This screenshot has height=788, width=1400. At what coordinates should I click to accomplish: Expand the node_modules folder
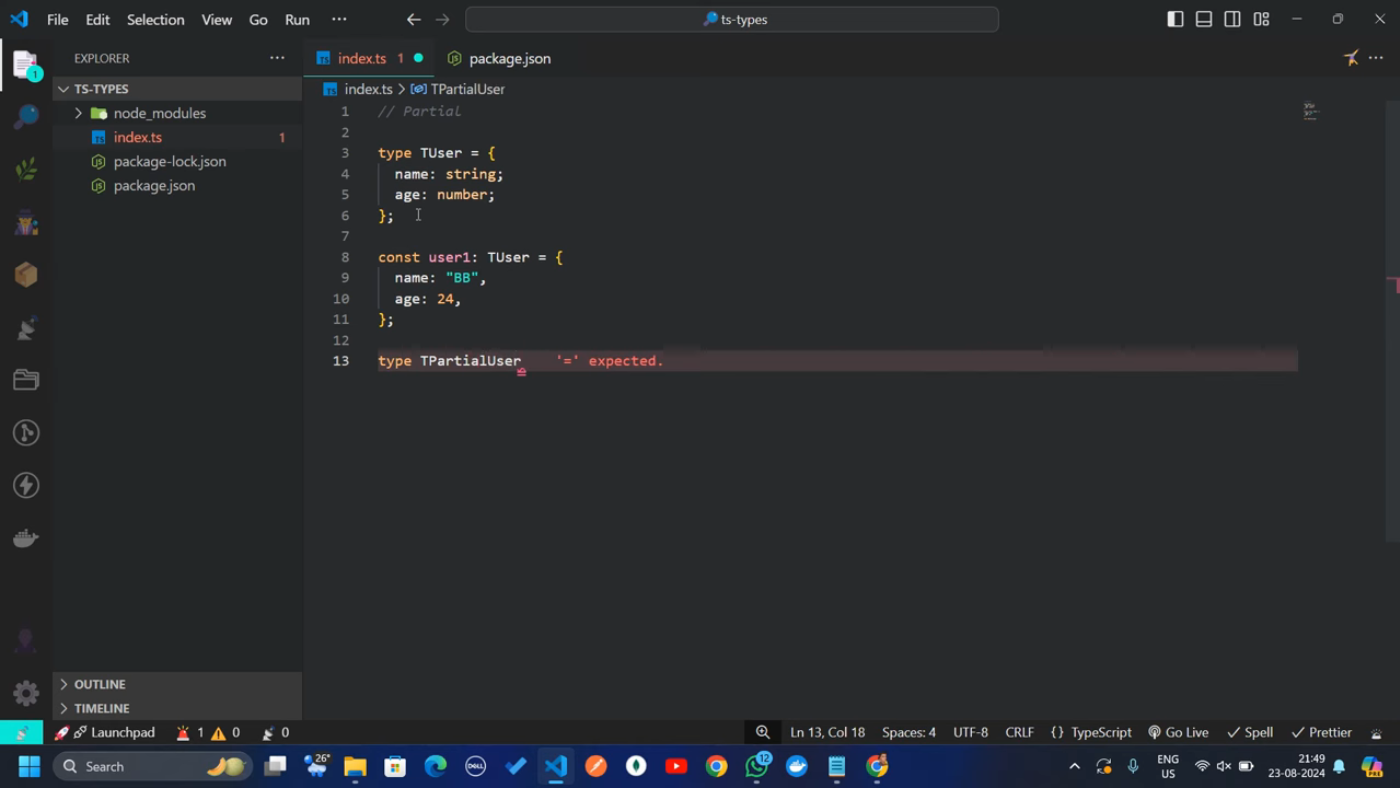[177, 113]
